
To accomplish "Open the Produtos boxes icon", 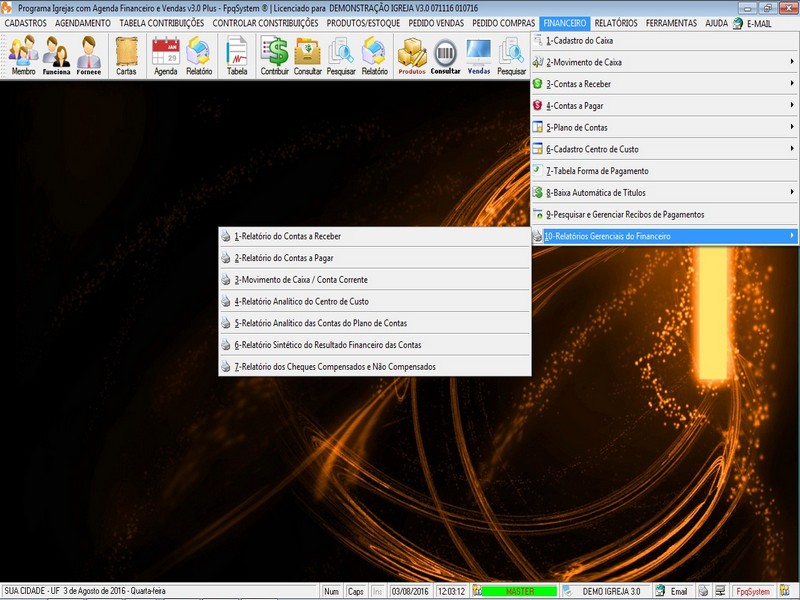I will coord(411,55).
